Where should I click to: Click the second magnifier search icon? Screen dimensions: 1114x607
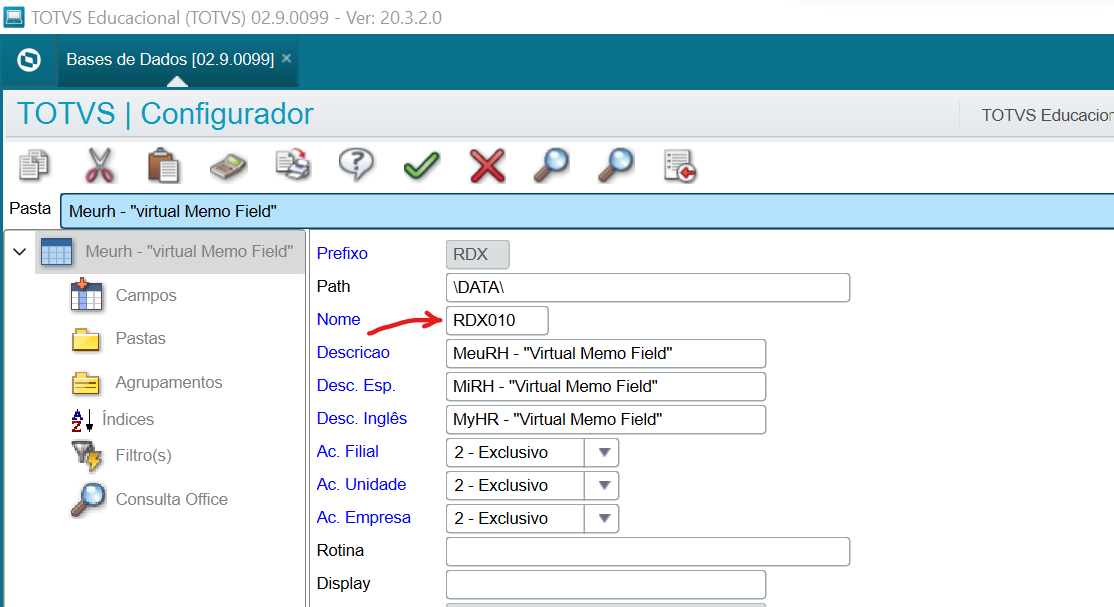point(616,165)
